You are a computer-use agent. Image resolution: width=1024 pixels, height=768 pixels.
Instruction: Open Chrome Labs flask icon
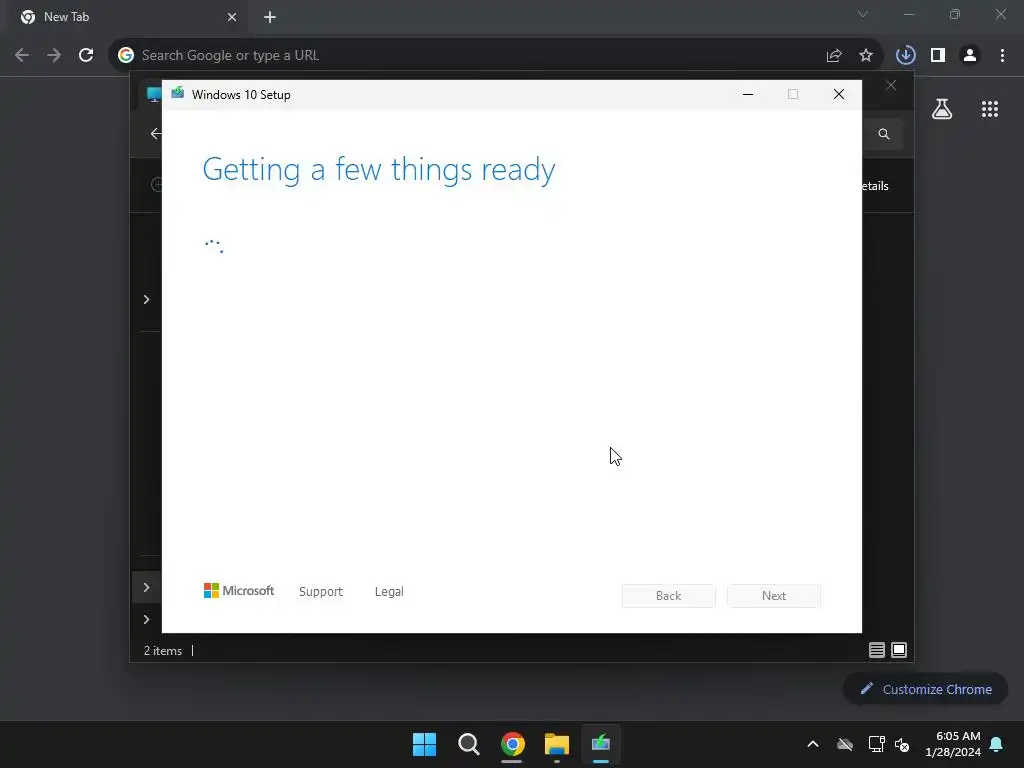942,109
